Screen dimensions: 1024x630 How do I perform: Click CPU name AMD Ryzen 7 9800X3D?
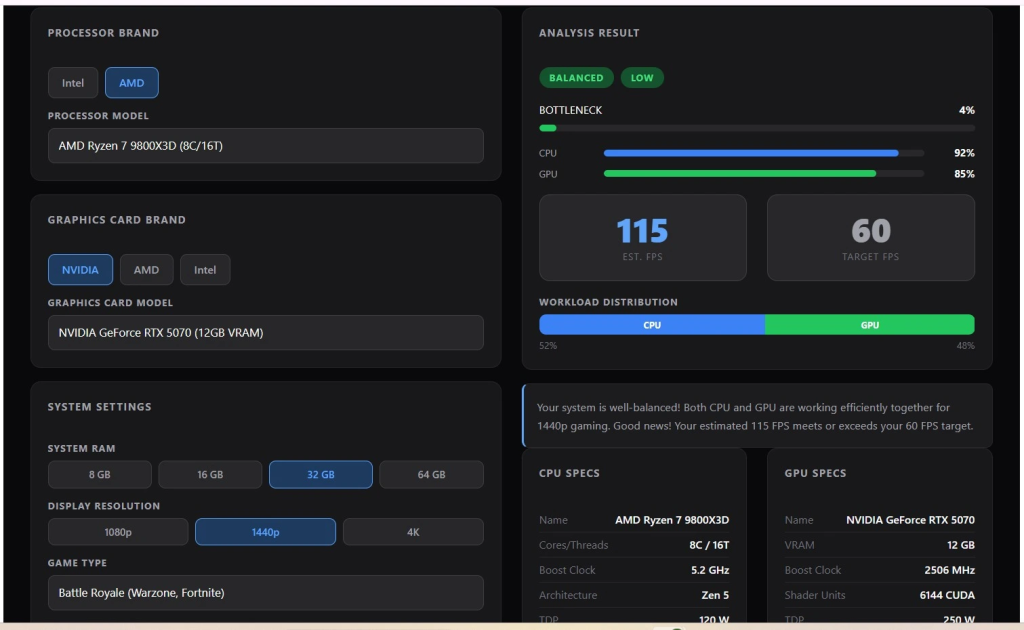click(x=672, y=520)
